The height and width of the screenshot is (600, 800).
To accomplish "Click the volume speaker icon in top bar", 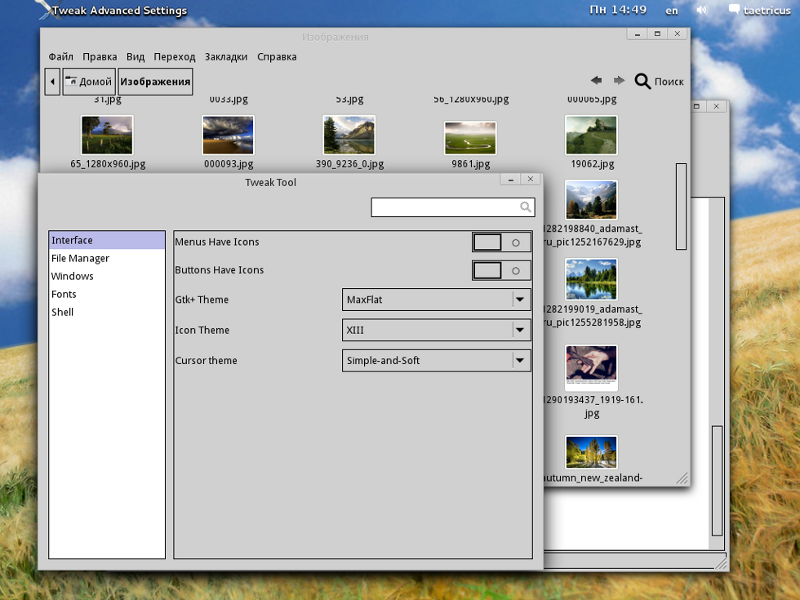I will pos(702,10).
